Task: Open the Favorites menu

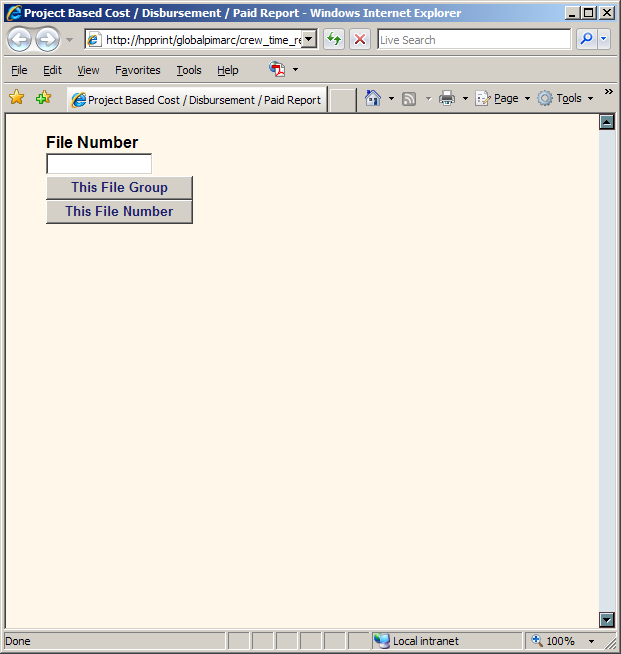Action: coord(138,70)
